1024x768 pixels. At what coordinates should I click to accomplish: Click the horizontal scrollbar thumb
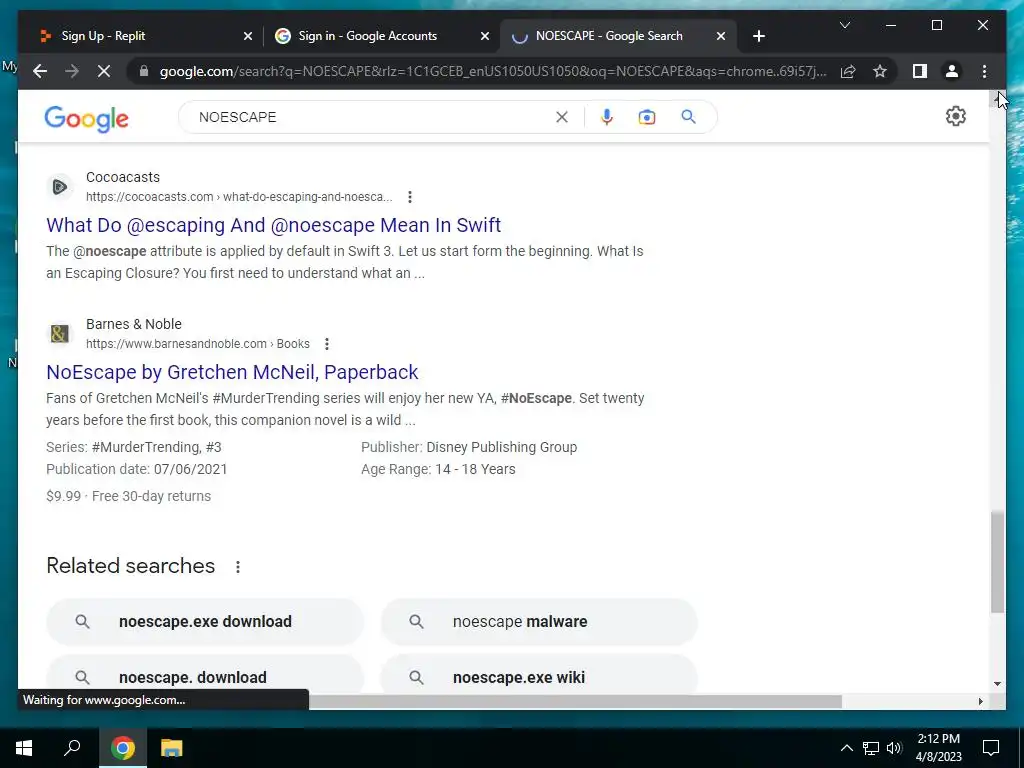[575, 701]
